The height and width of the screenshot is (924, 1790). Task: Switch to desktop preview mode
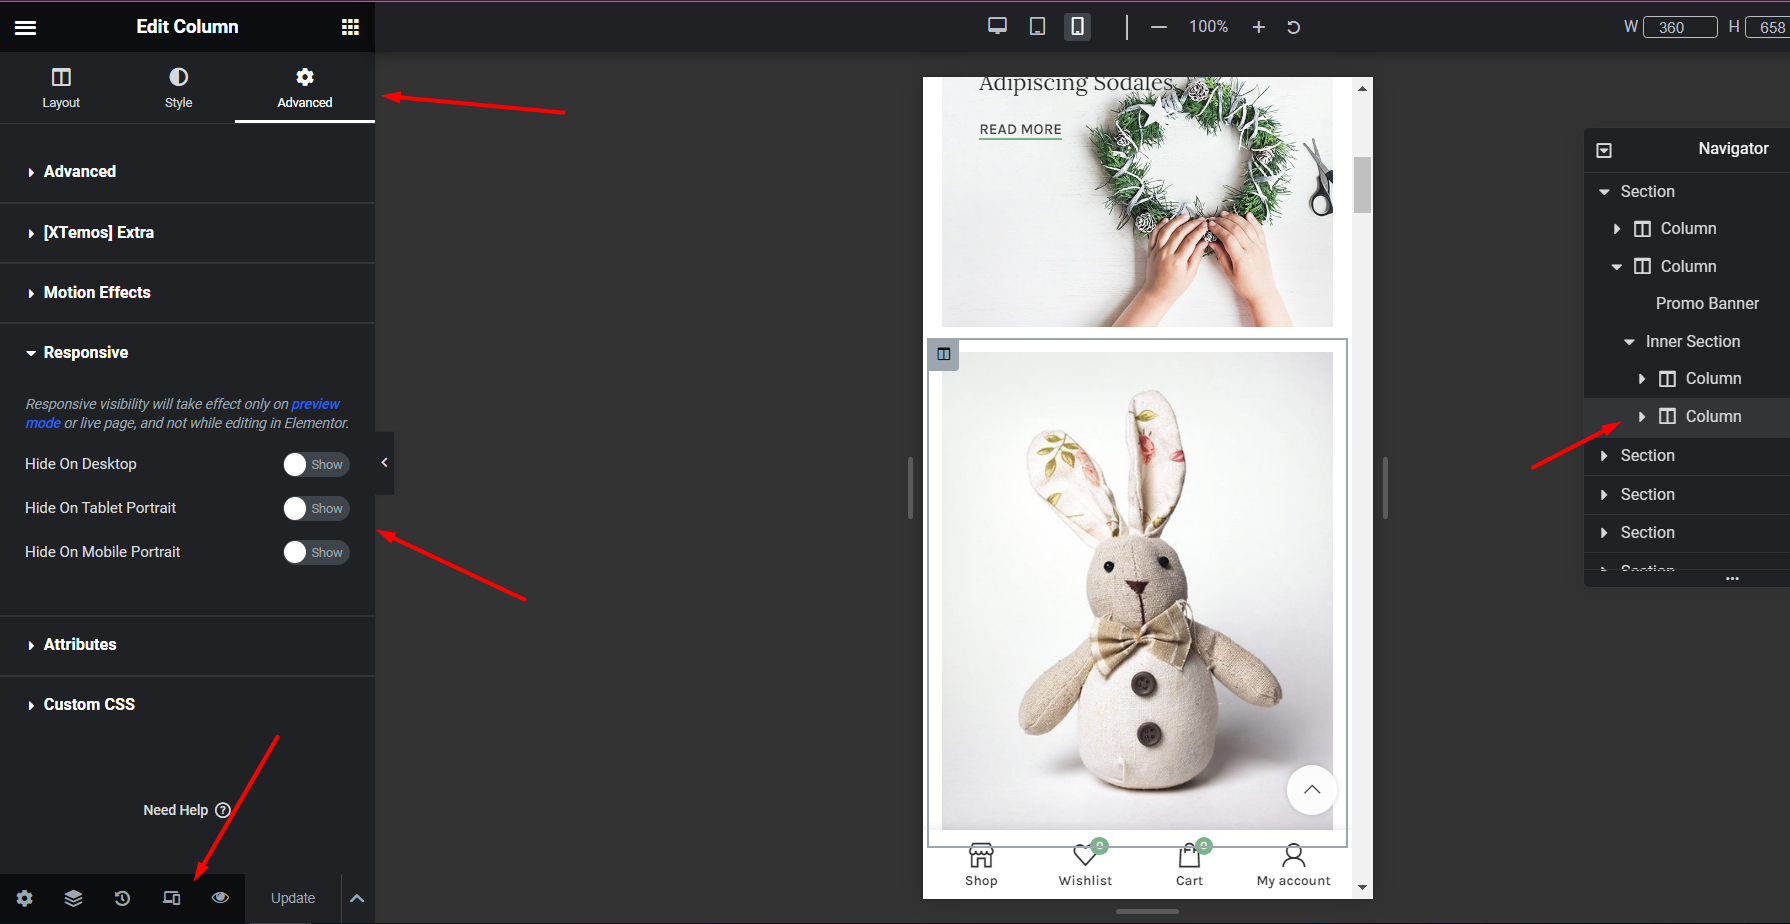[997, 26]
